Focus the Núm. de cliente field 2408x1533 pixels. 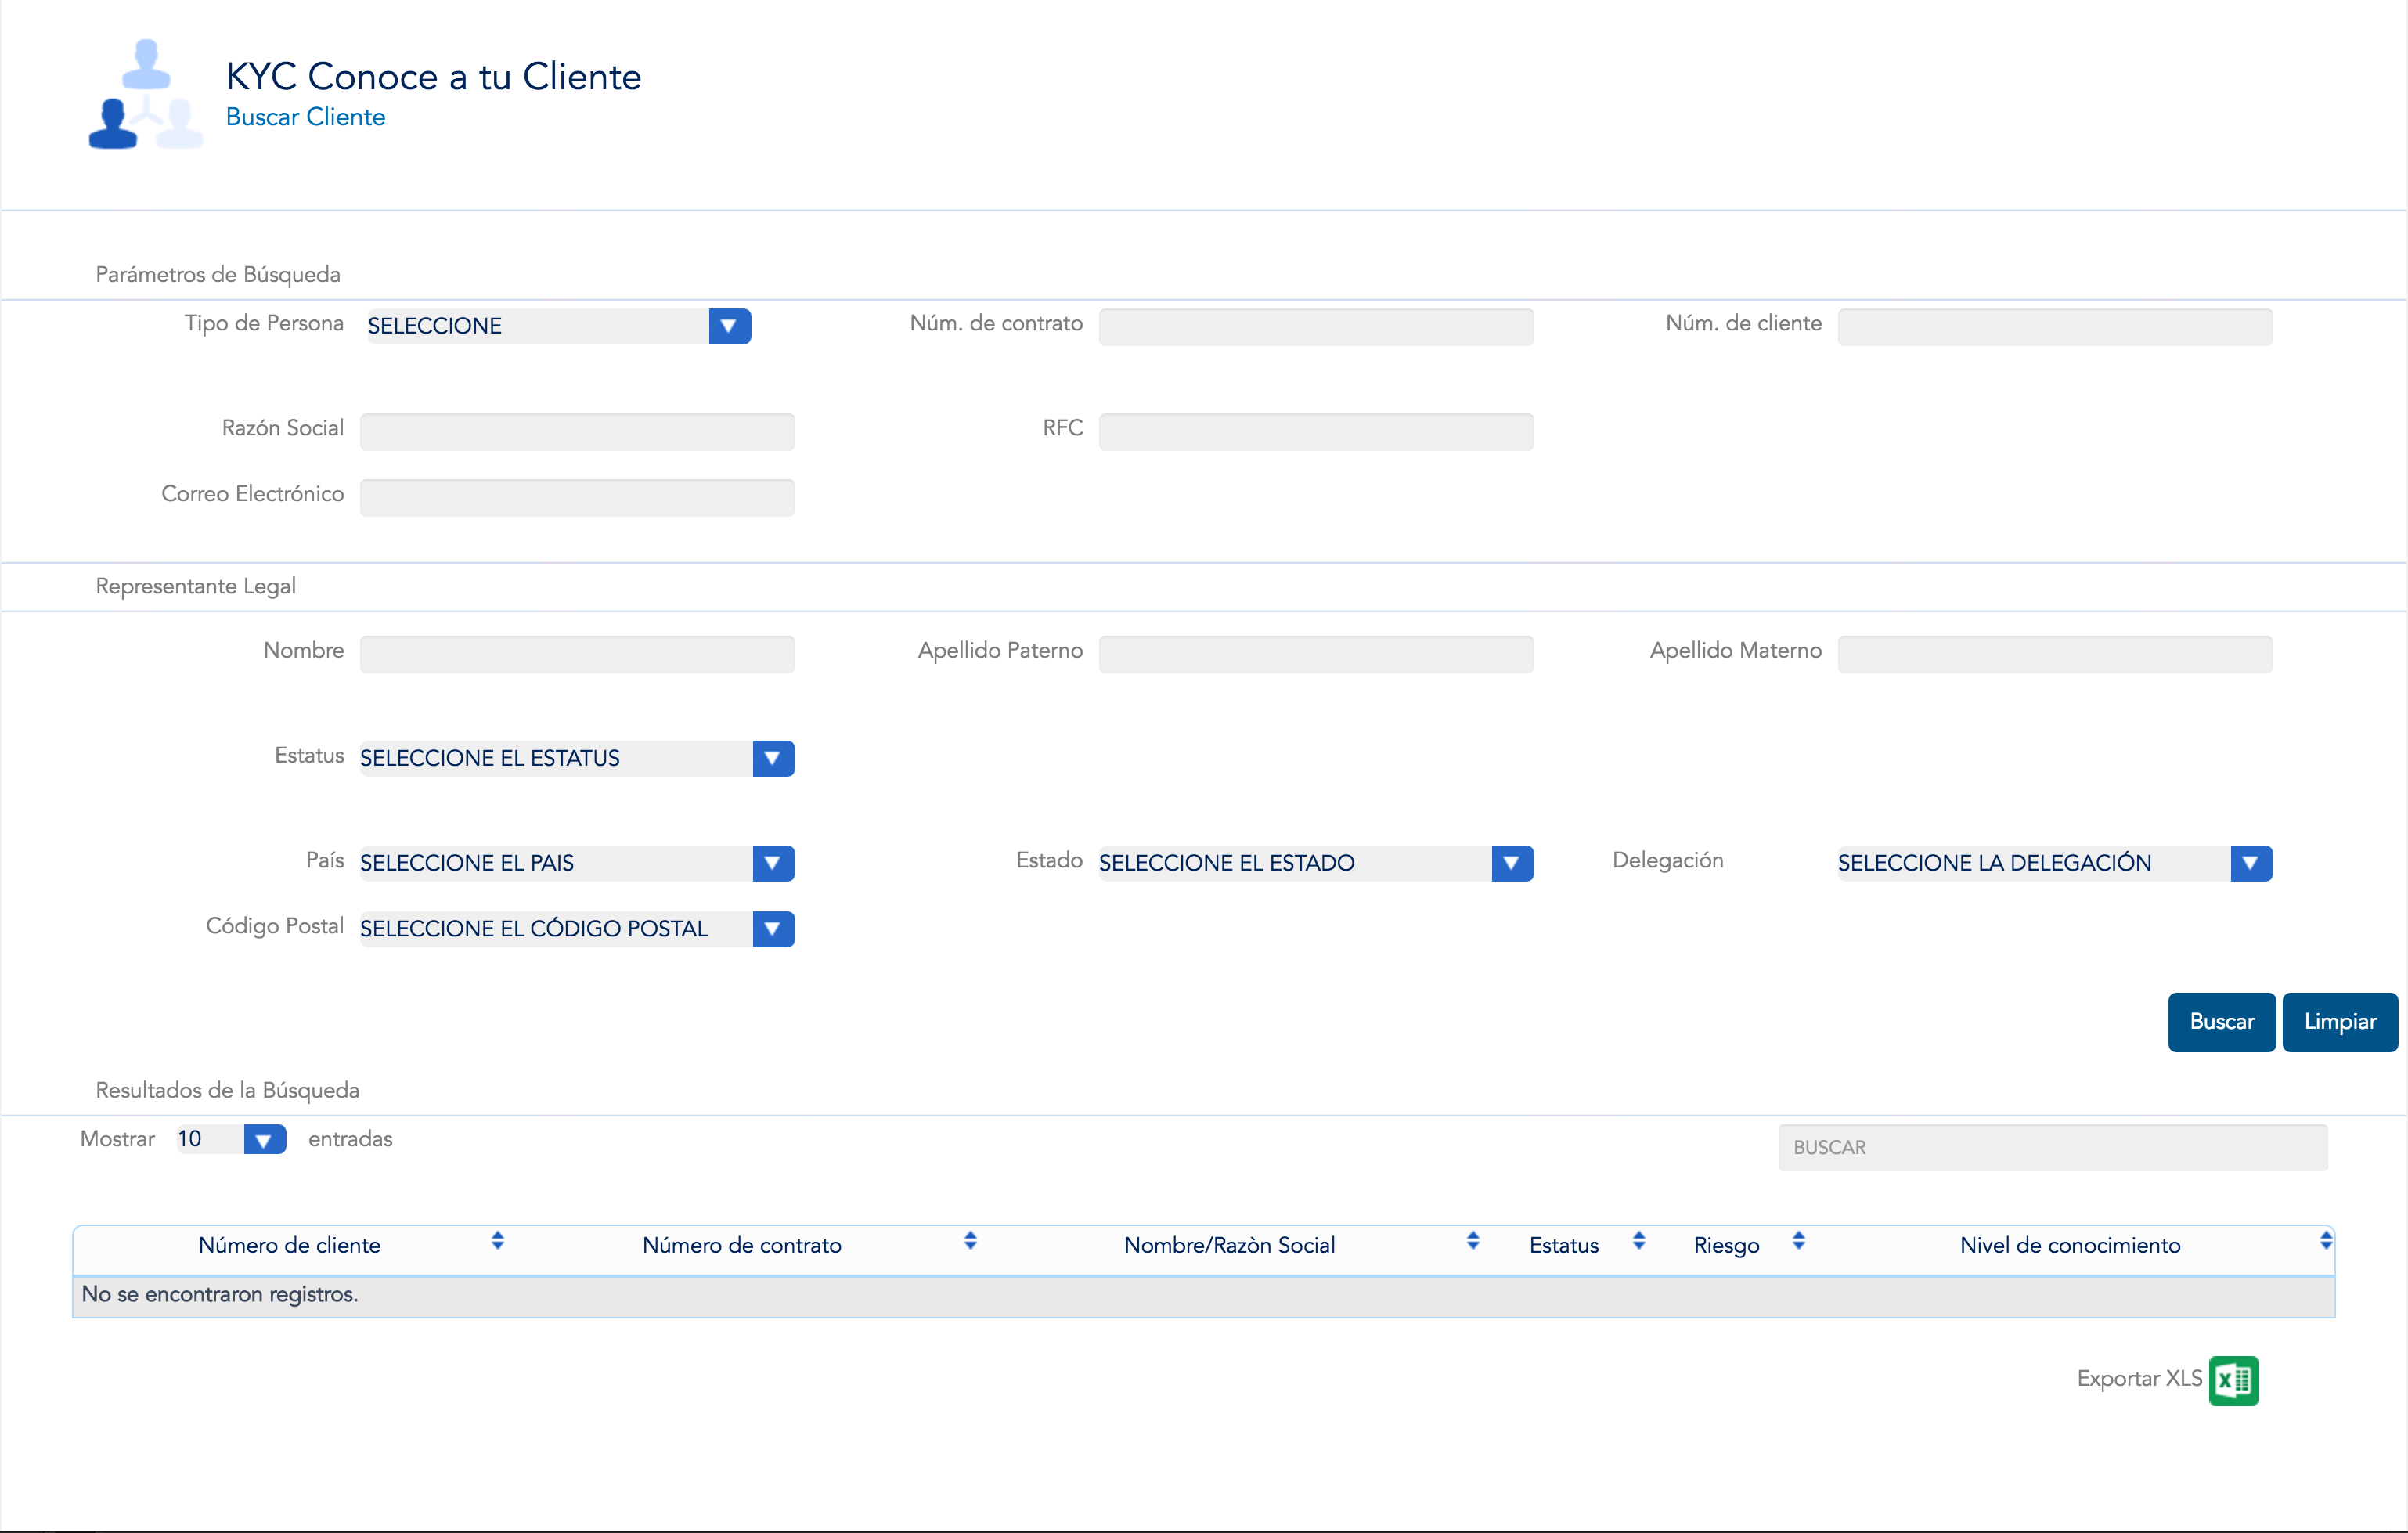[x=2055, y=327]
